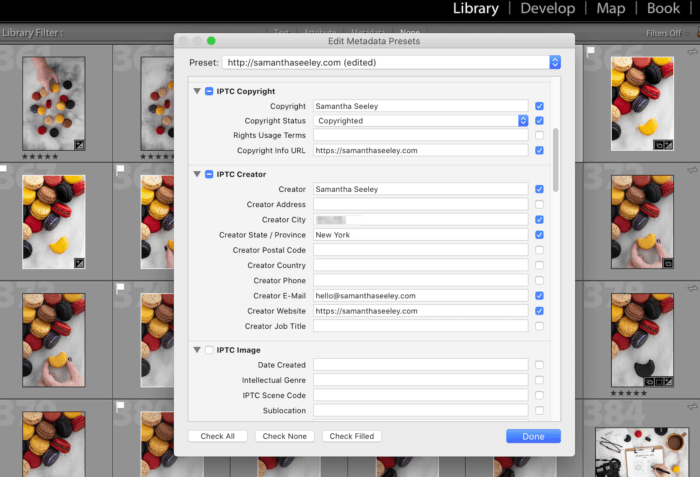Uncheck the Creator City checkbox
Viewport: 700px width, 477px height.
(x=539, y=219)
